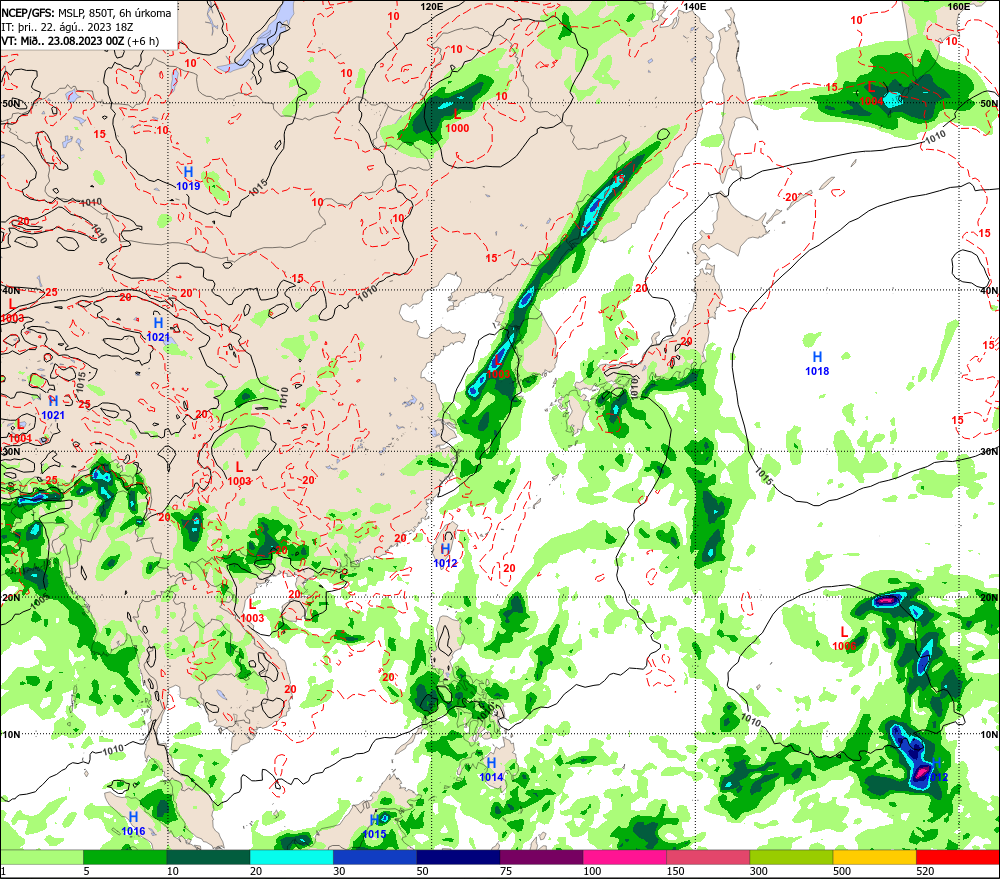Click the L 1001 low pressure marker

[20, 431]
